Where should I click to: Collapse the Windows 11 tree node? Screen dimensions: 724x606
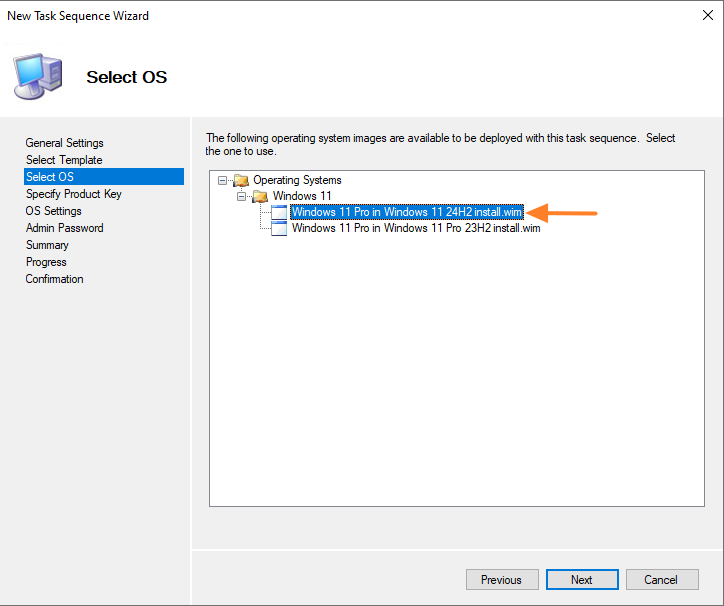[241, 196]
